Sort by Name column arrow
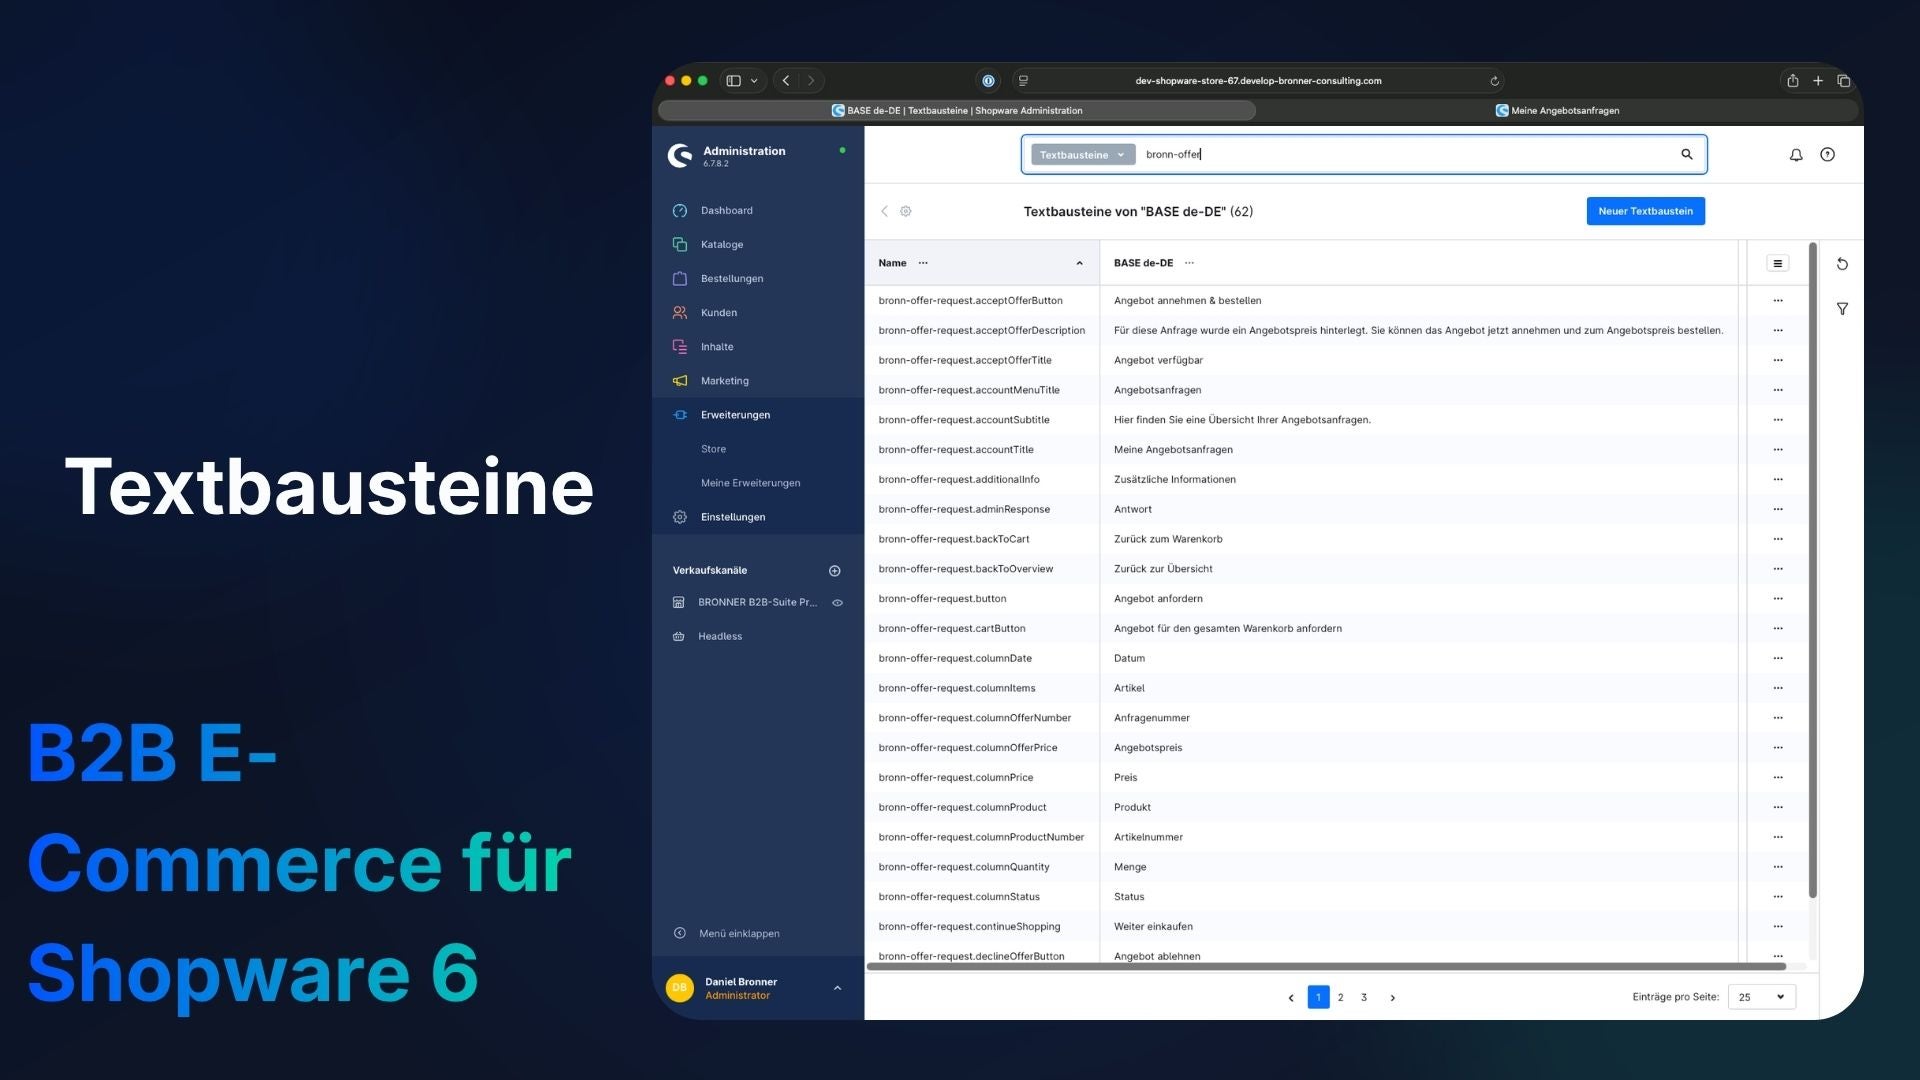The height and width of the screenshot is (1080, 1920). coord(1079,264)
